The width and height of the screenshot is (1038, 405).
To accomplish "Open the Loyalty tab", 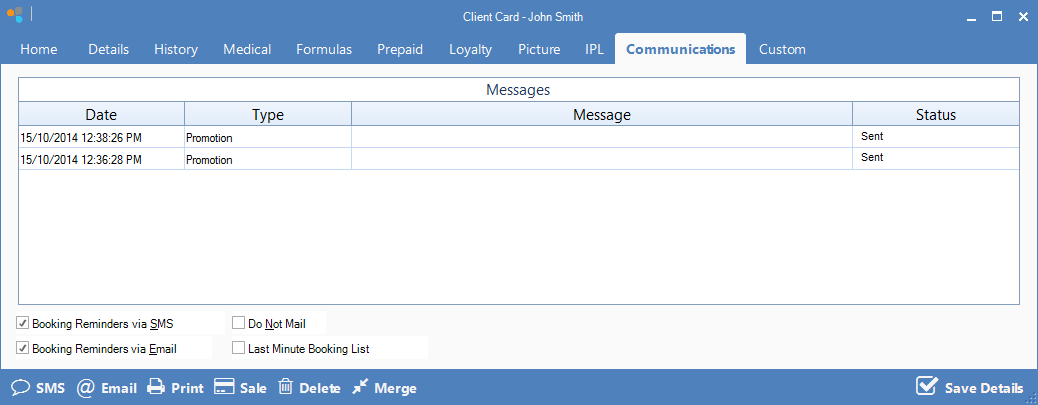I will pyautogui.click(x=470, y=49).
